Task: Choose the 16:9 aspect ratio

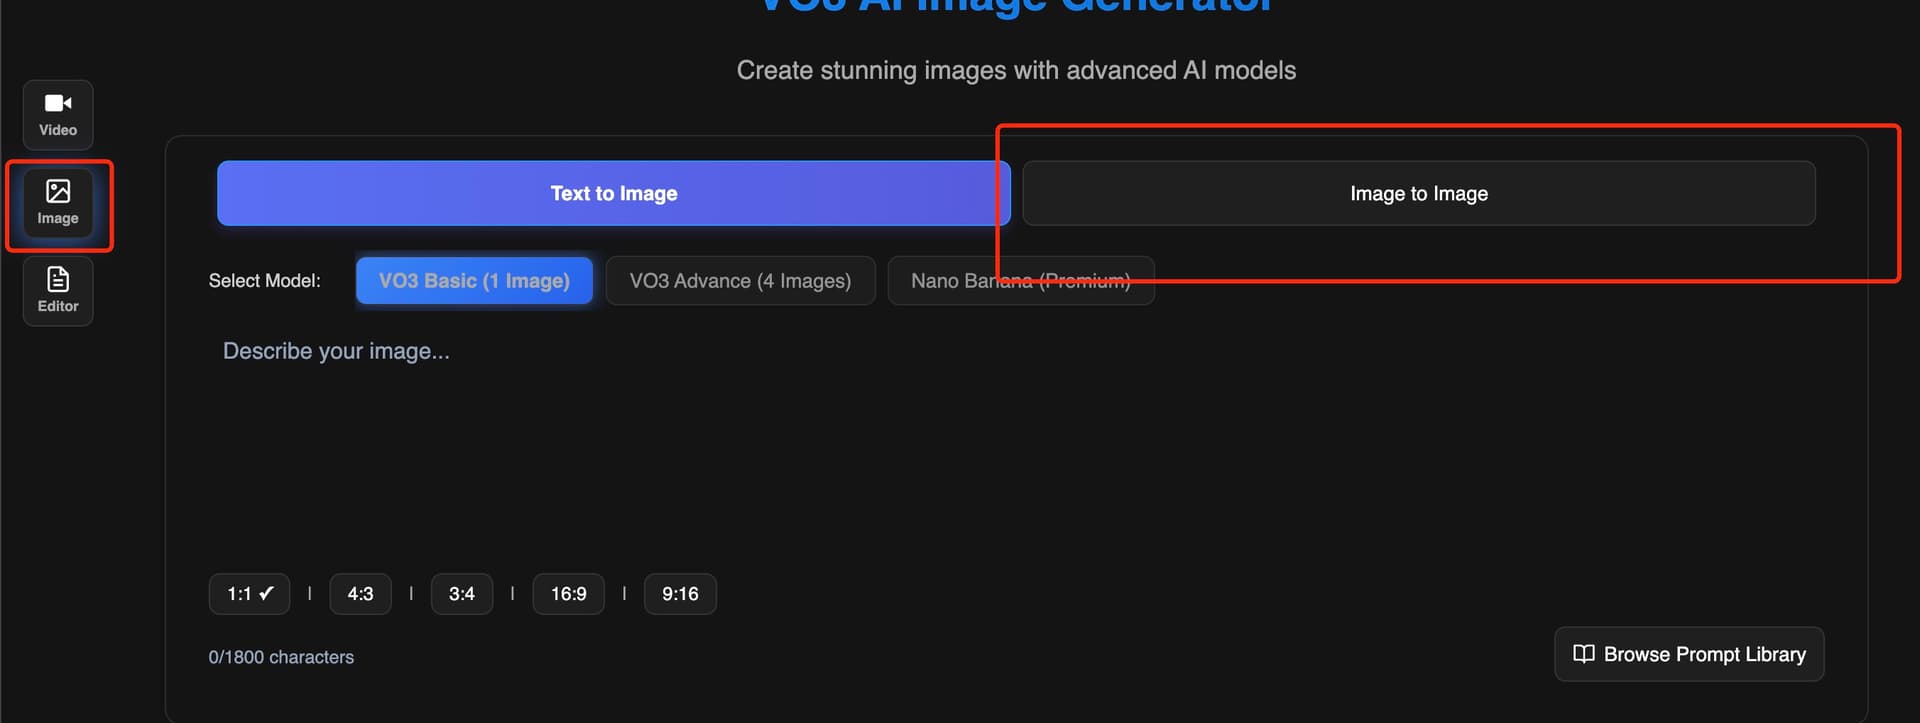Action: pyautogui.click(x=568, y=593)
